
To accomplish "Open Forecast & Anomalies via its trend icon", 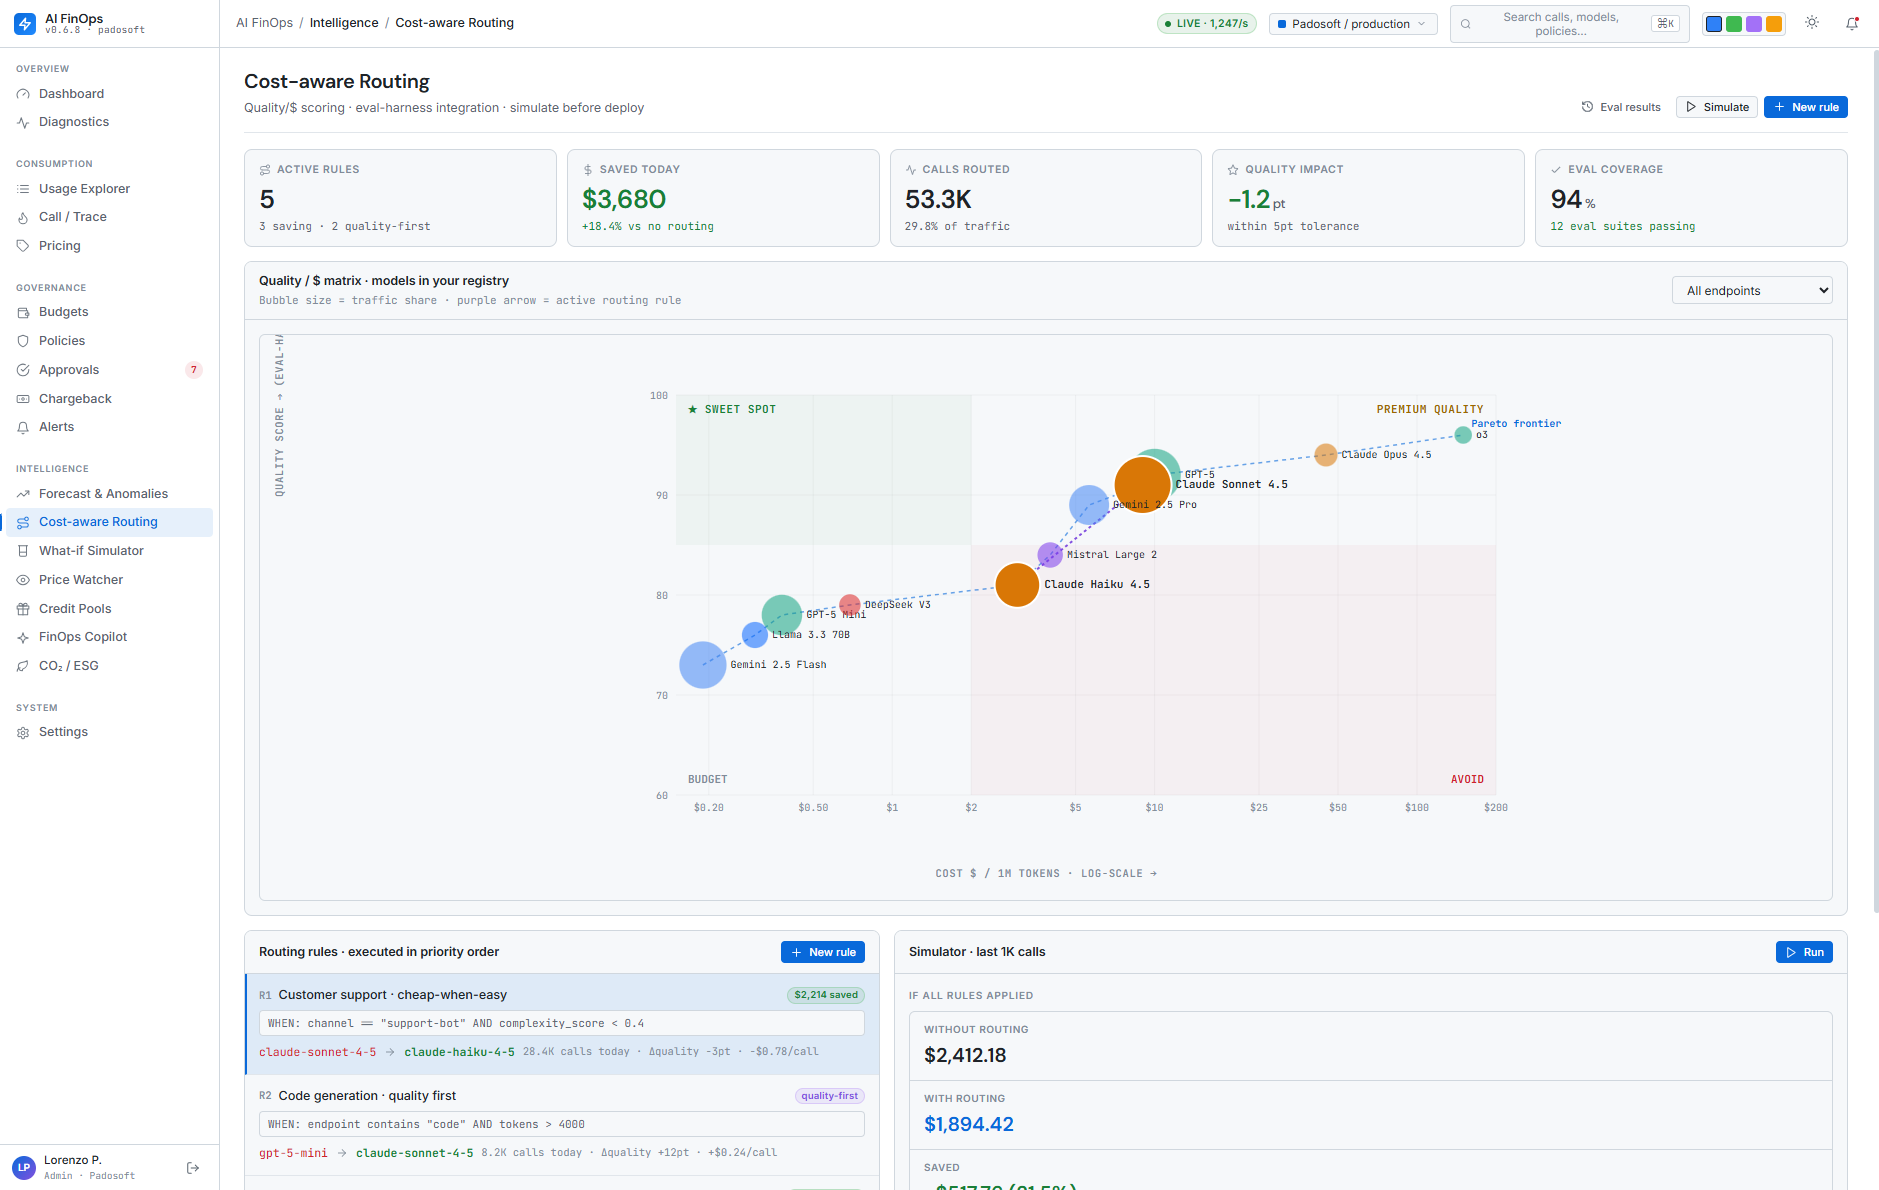I will click(x=23, y=494).
